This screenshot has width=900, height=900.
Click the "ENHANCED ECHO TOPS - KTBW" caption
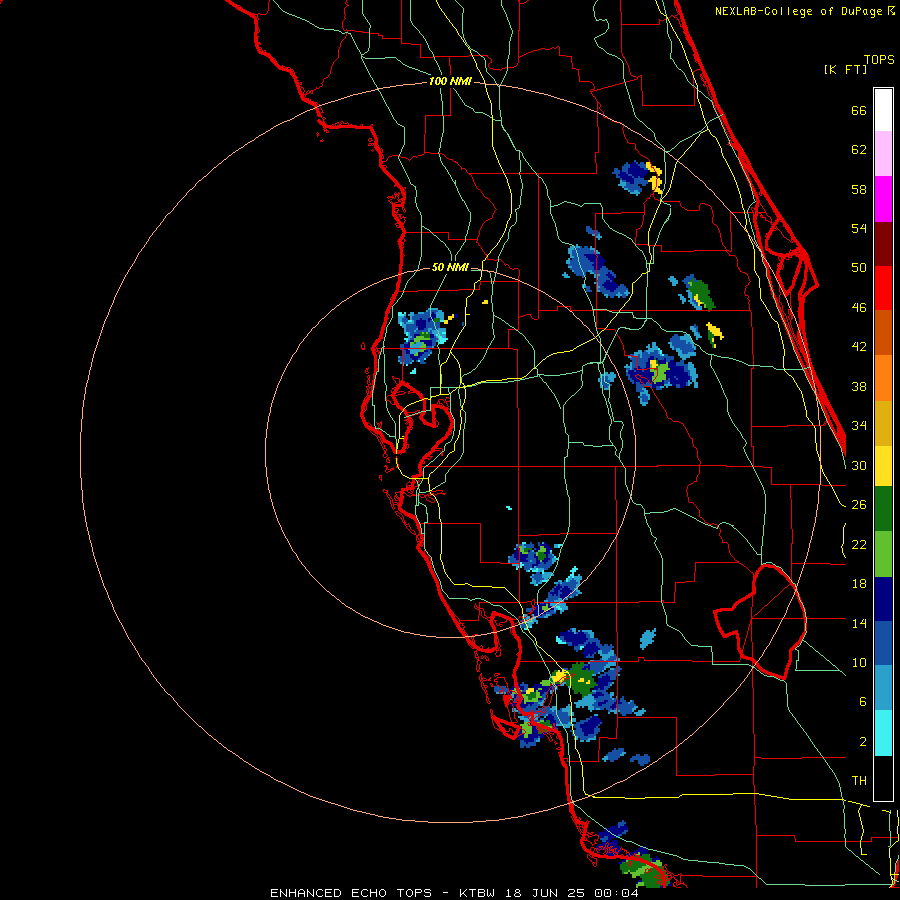383,893
